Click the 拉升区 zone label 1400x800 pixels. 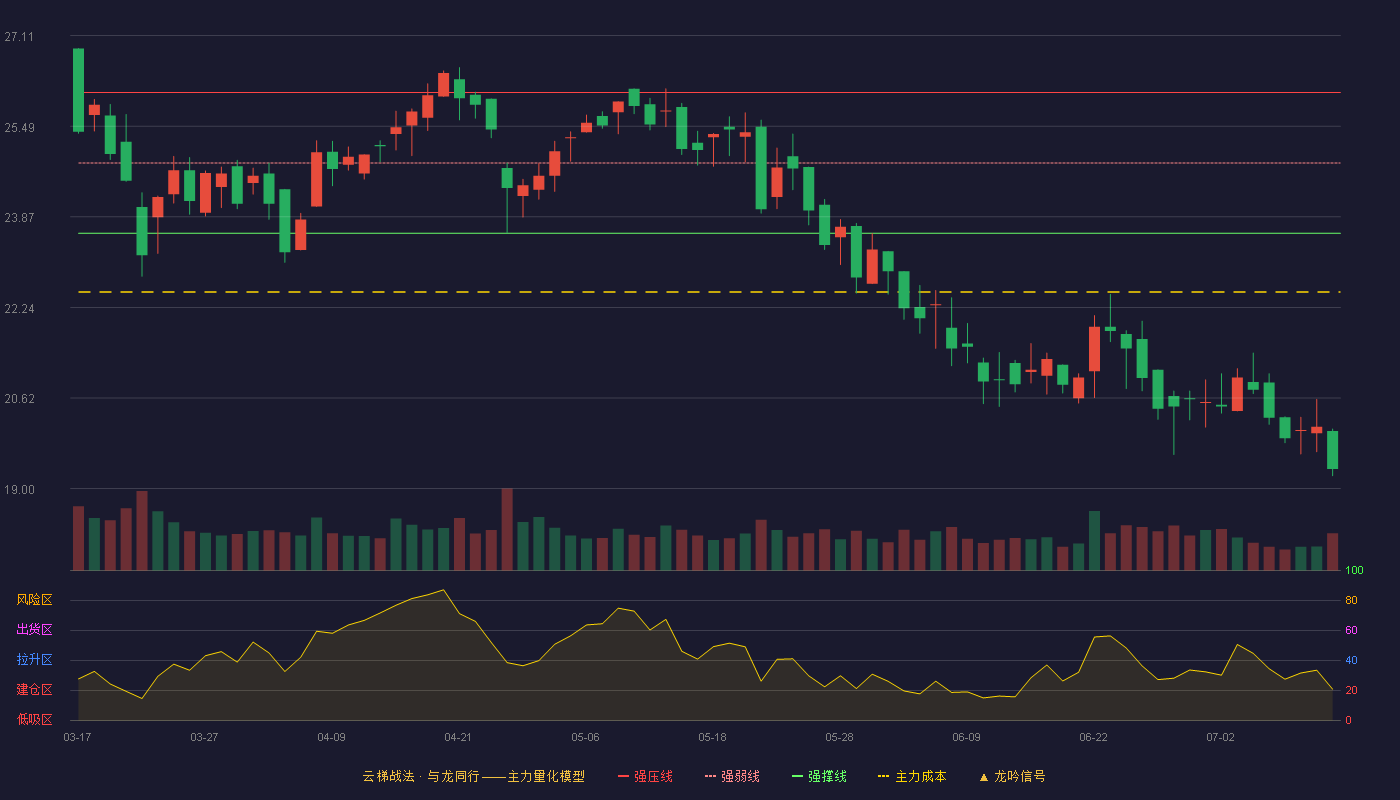click(x=34, y=660)
